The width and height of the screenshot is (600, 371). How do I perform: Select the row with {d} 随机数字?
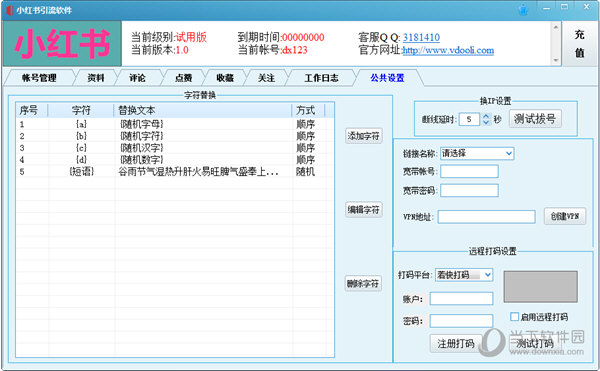pyautogui.click(x=175, y=159)
